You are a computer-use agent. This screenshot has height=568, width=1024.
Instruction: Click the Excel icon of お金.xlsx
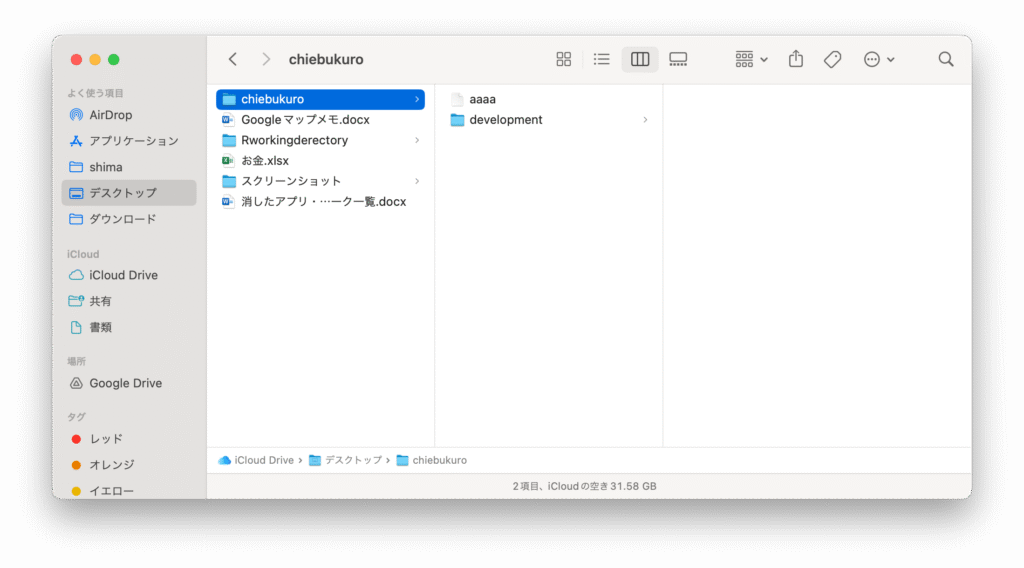pyautogui.click(x=228, y=161)
